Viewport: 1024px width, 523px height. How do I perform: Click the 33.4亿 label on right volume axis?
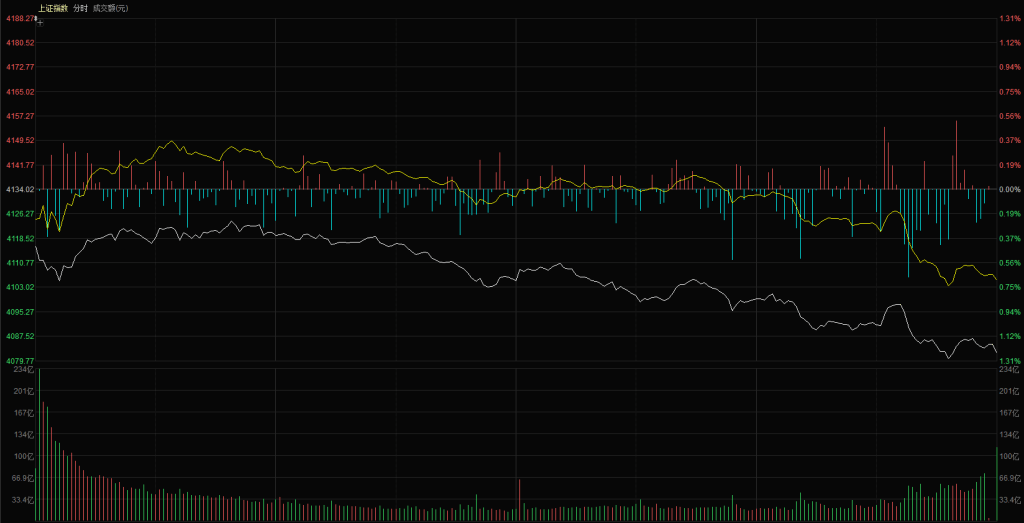click(x=1008, y=499)
